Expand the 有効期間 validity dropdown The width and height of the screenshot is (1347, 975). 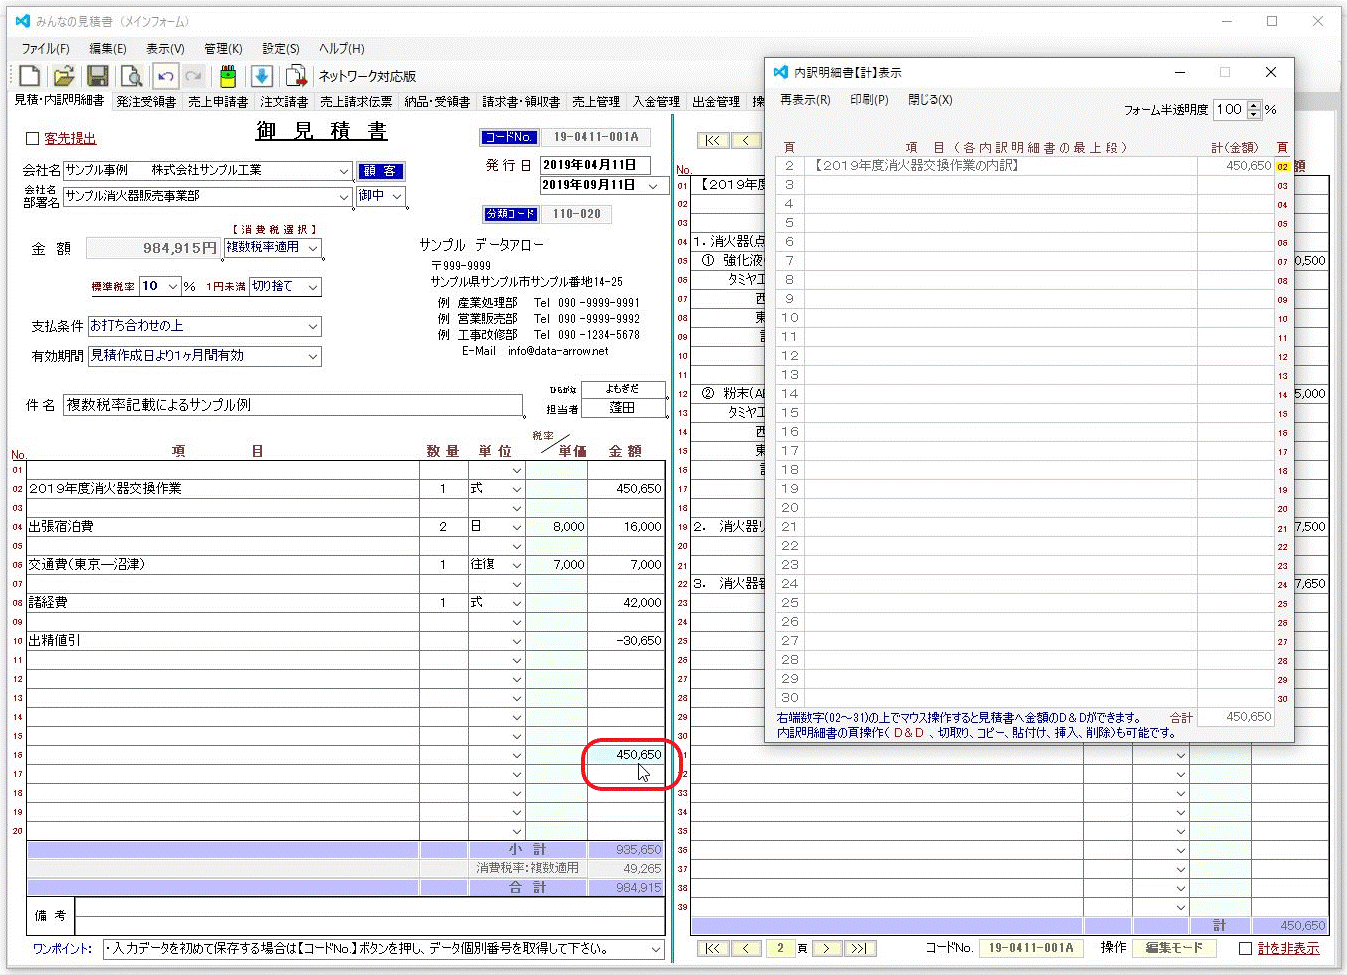click(313, 356)
